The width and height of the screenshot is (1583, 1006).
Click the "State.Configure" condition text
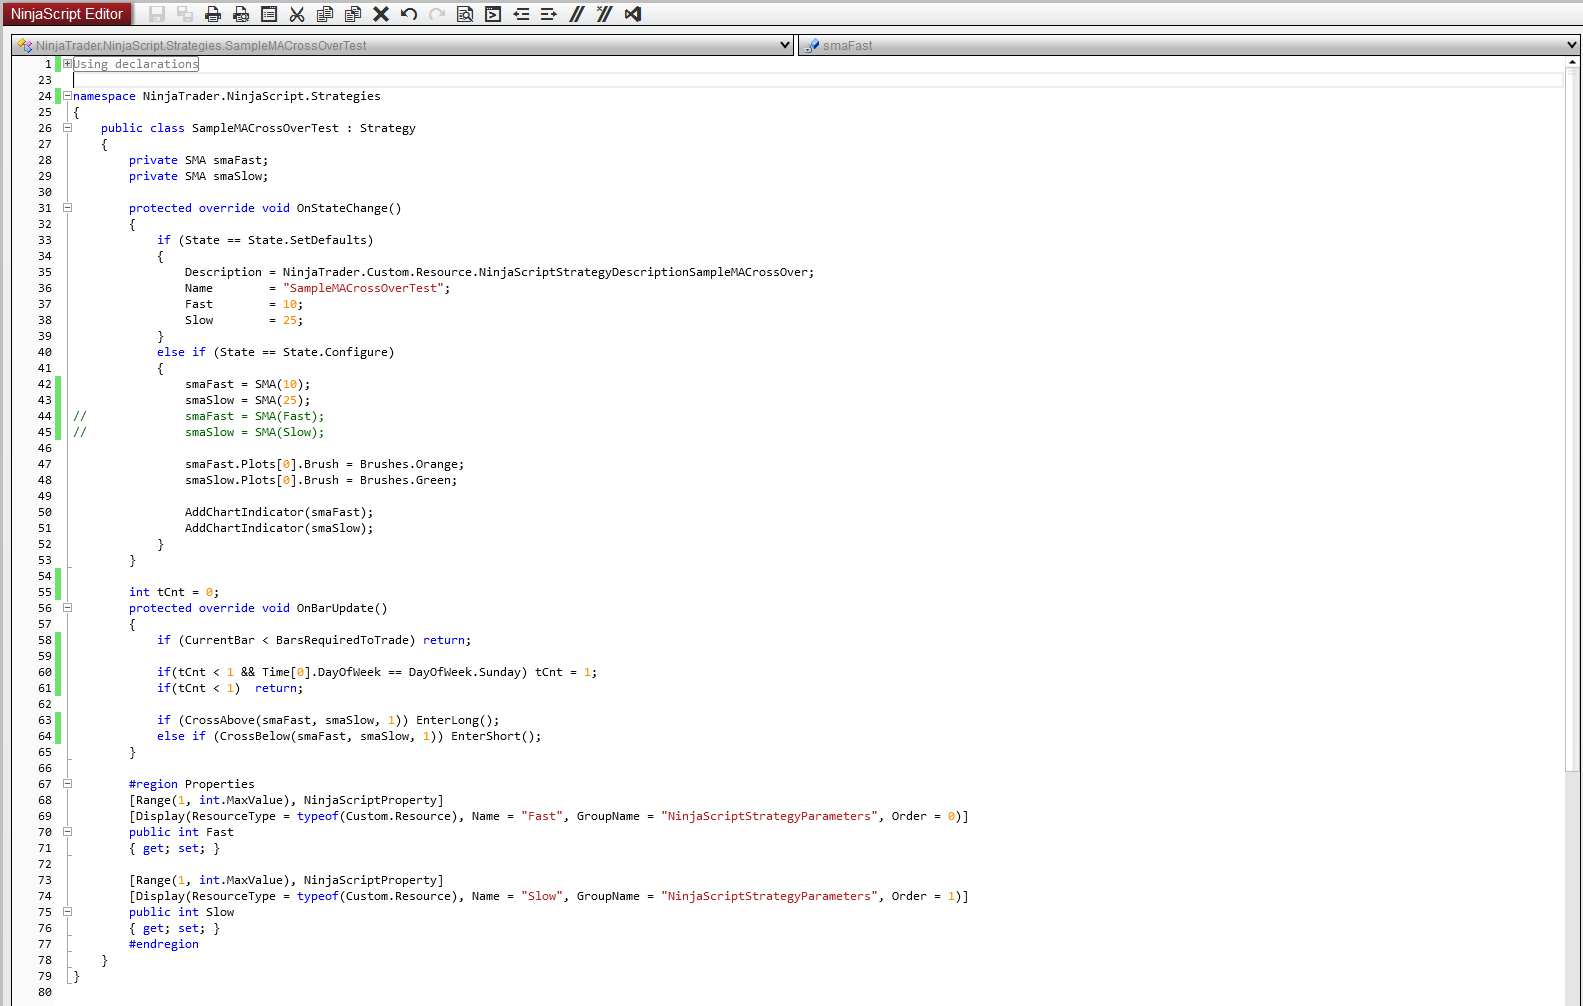[335, 352]
